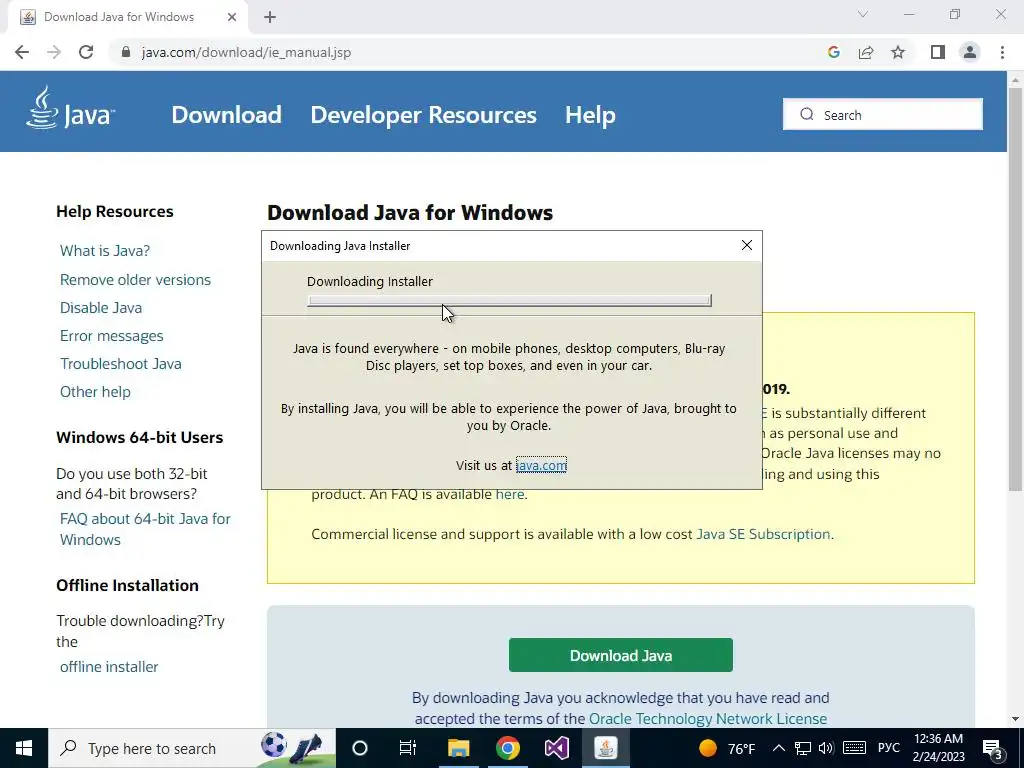Viewport: 1024px width, 768px height.
Task: Select the Download Java for Windows tab
Action: [127, 18]
